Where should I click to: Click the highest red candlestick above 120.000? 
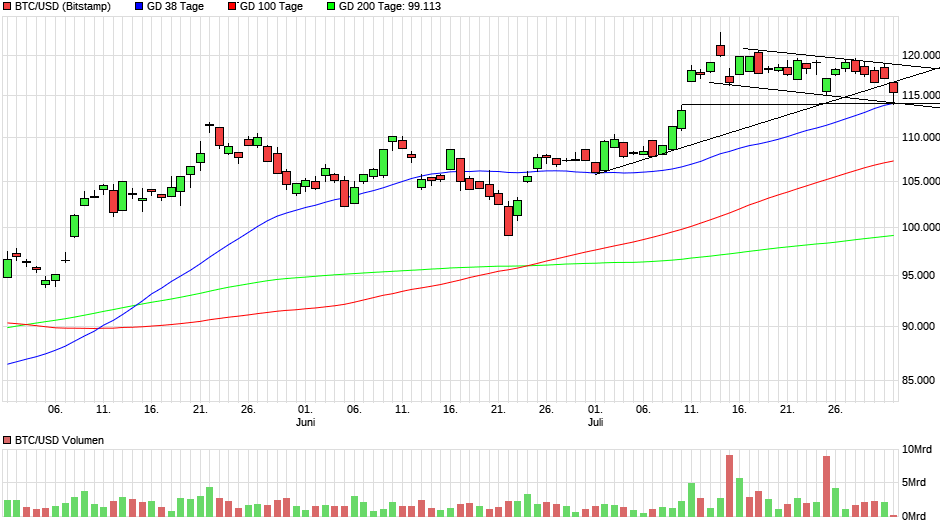point(721,50)
